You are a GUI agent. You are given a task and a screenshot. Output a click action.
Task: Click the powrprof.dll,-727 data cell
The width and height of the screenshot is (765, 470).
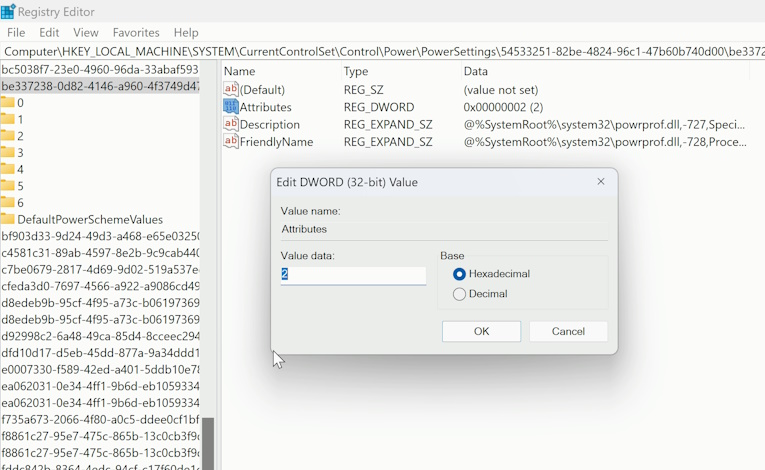[x=604, y=124]
